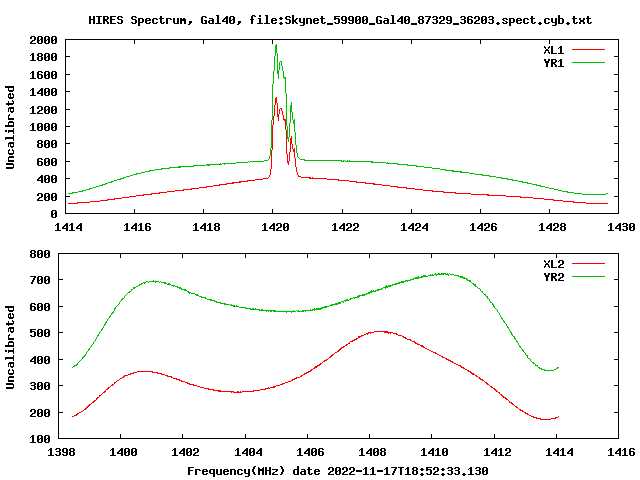The width and height of the screenshot is (640, 480).
Task: Click the 1422 x-axis tick label
Action: [345, 227]
